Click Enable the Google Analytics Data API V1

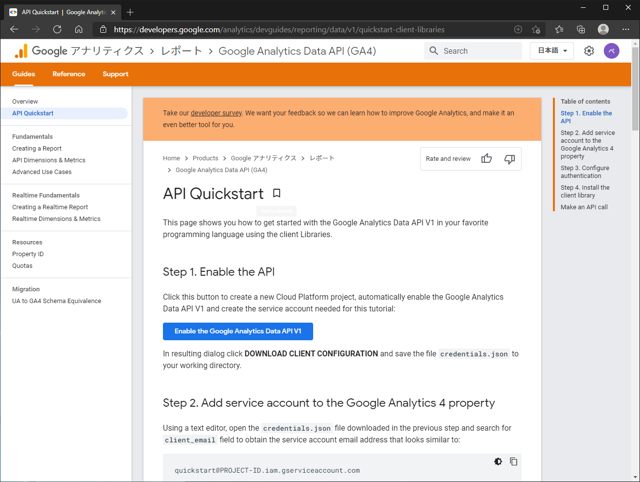[x=238, y=331]
